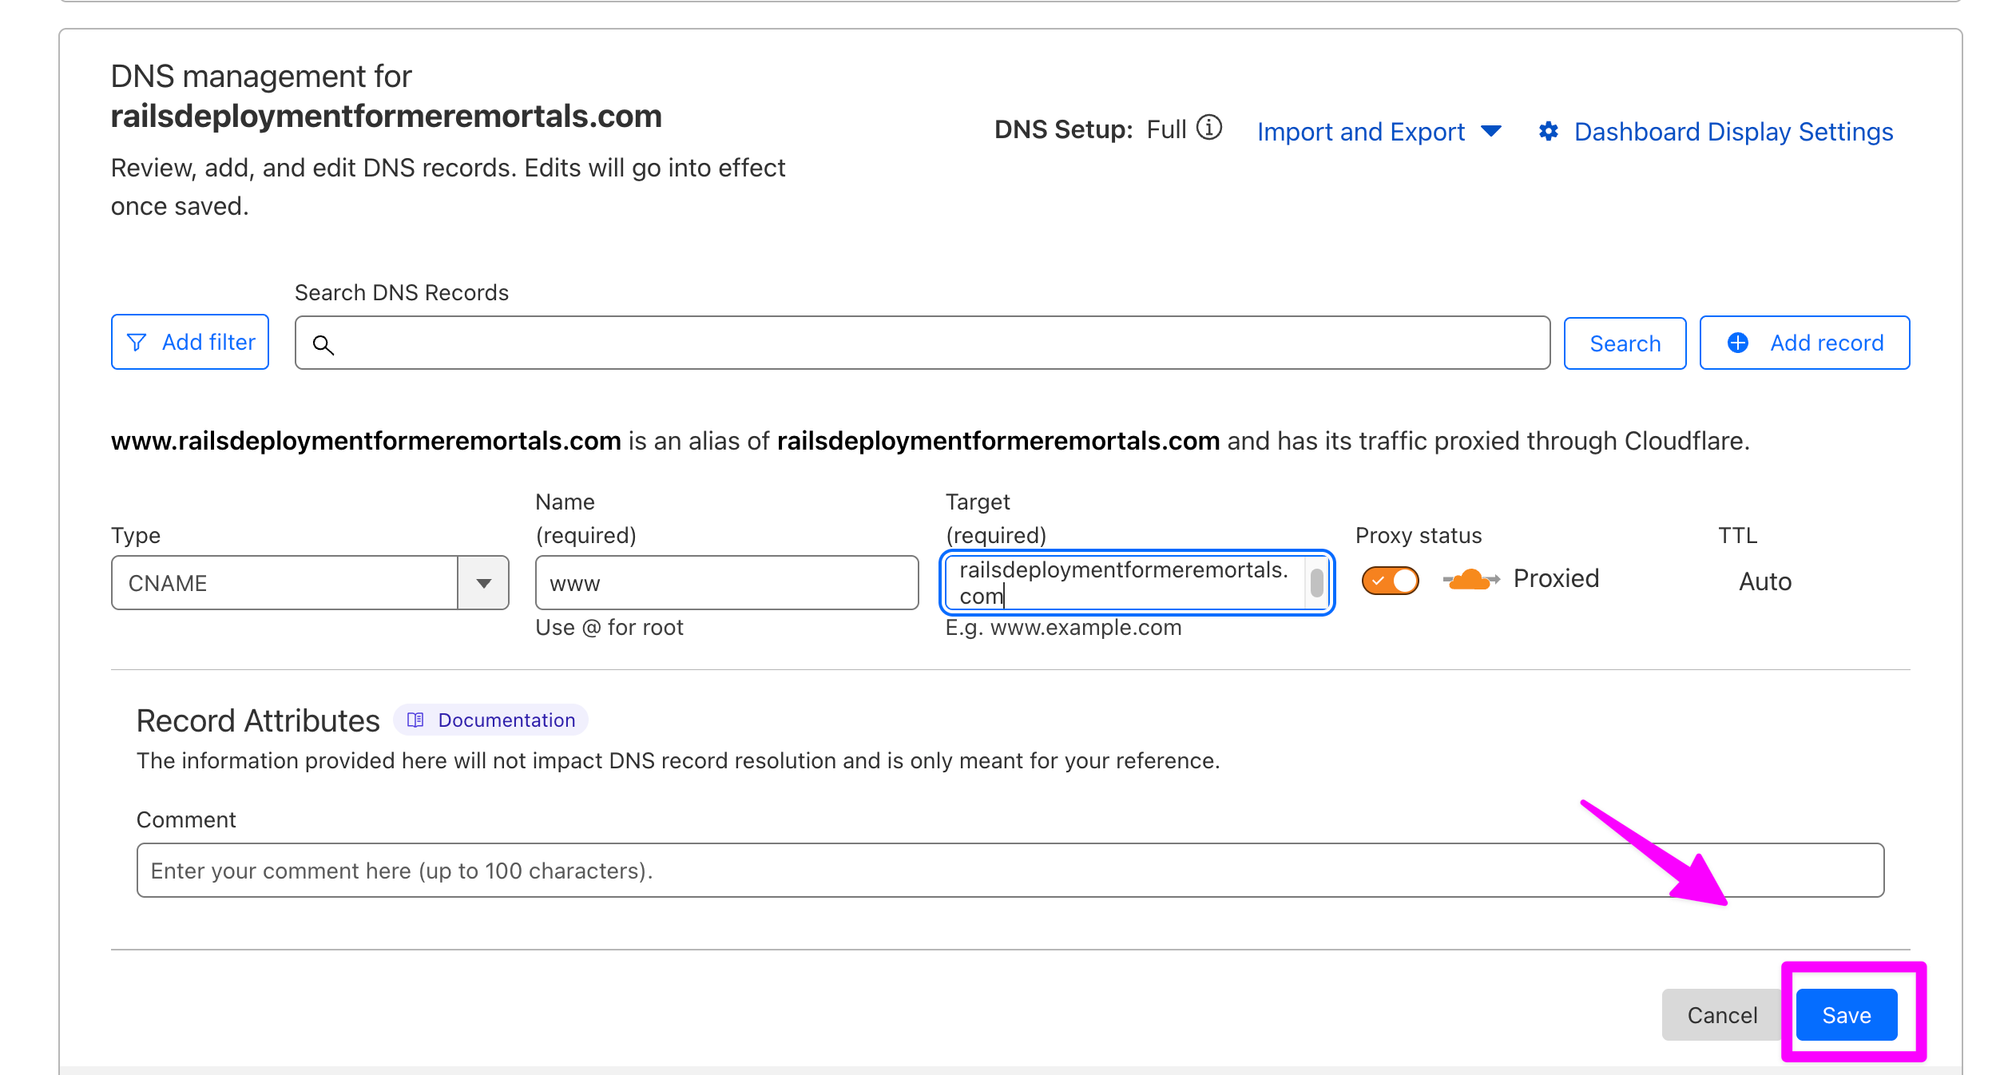
Task: Cancel the DNS record edit
Action: (1722, 1015)
